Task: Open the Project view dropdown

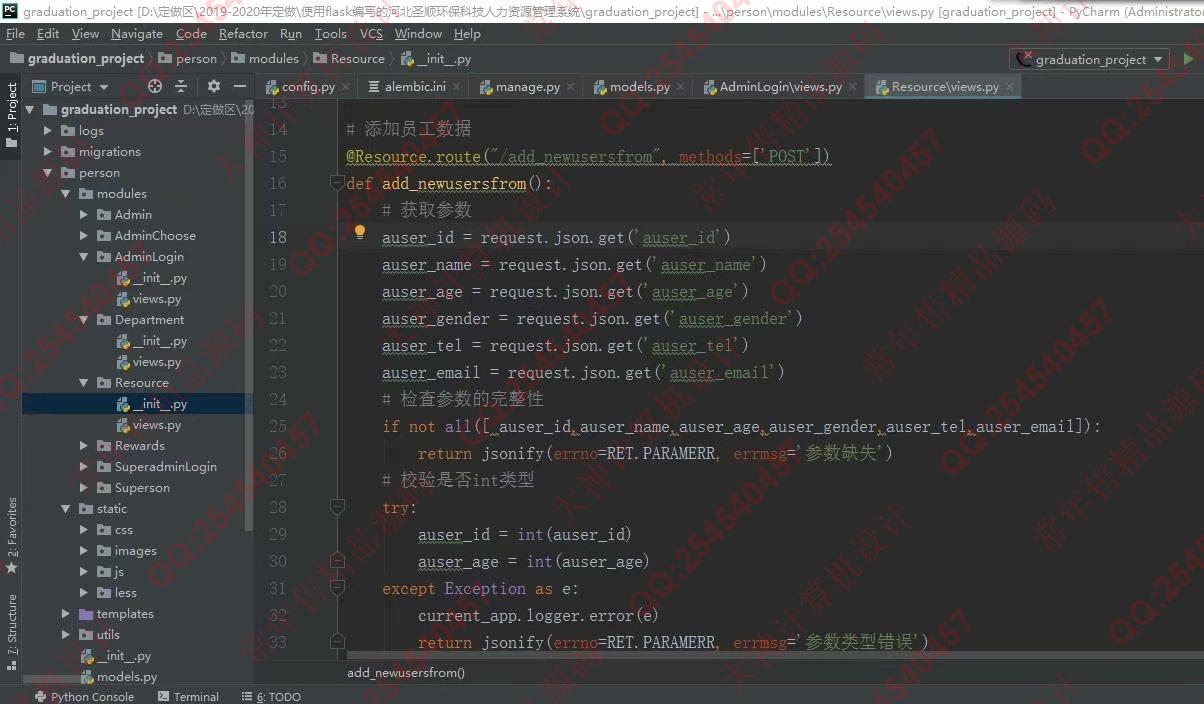Action: click(70, 87)
